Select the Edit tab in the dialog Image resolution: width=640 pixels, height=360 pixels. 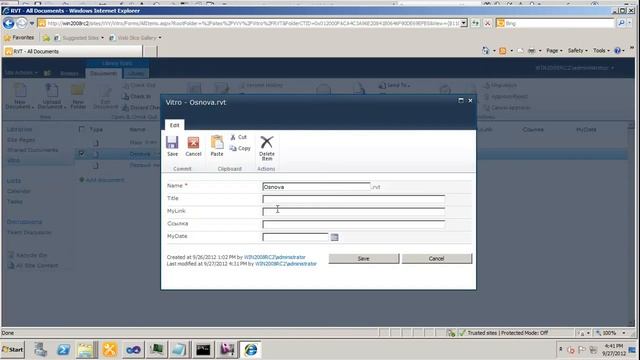[174, 125]
